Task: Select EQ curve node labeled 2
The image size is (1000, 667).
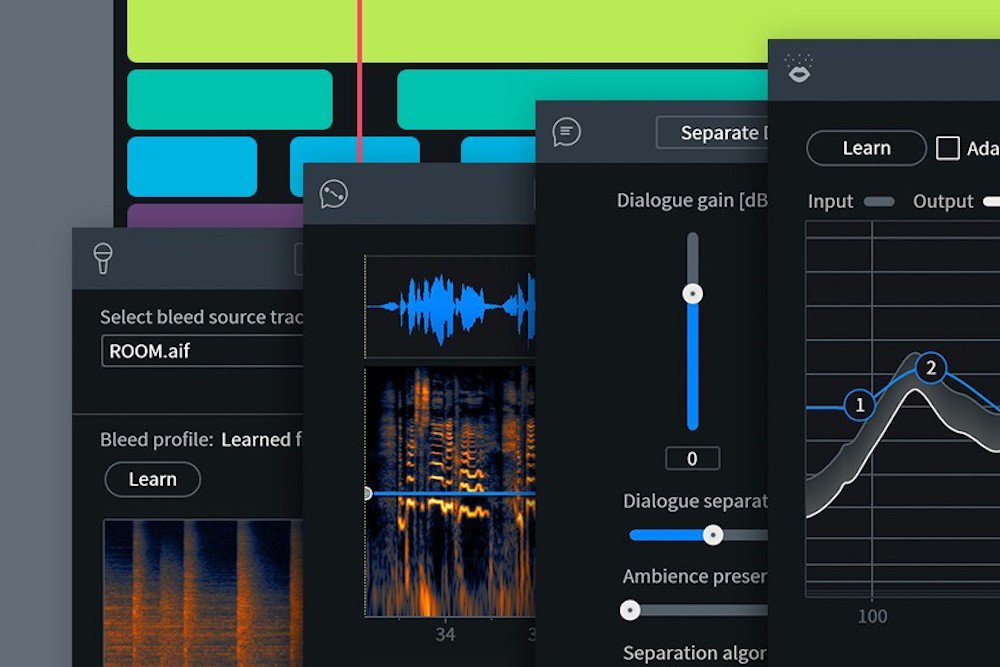Action: [x=931, y=369]
